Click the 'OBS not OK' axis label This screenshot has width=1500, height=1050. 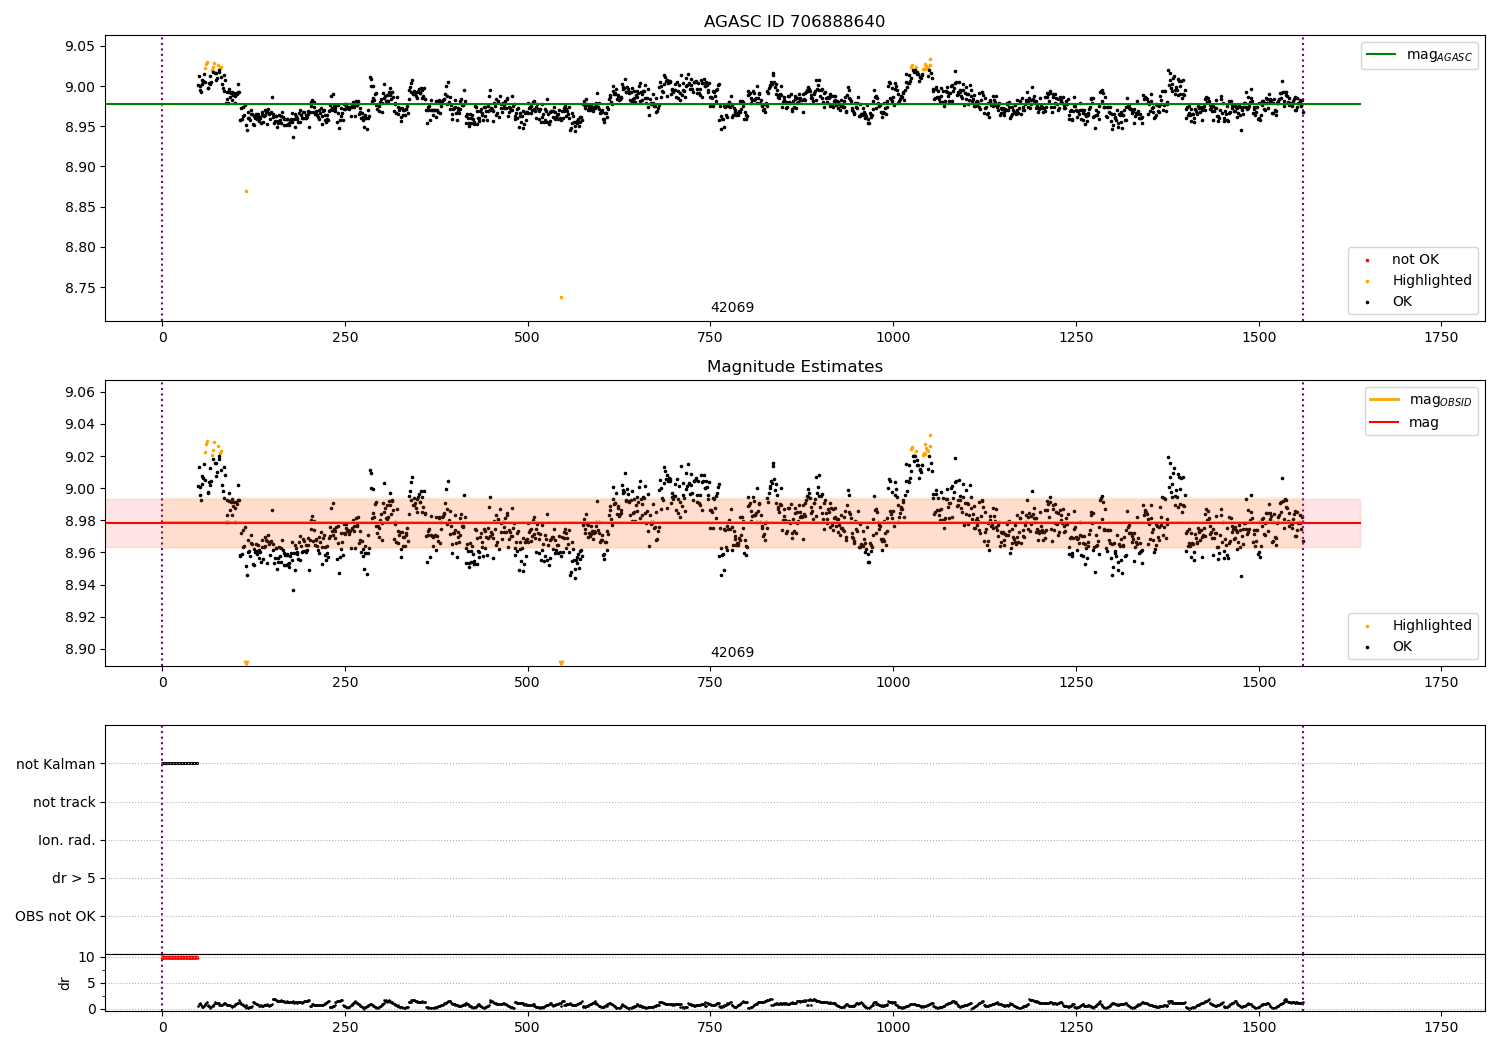pyautogui.click(x=55, y=916)
